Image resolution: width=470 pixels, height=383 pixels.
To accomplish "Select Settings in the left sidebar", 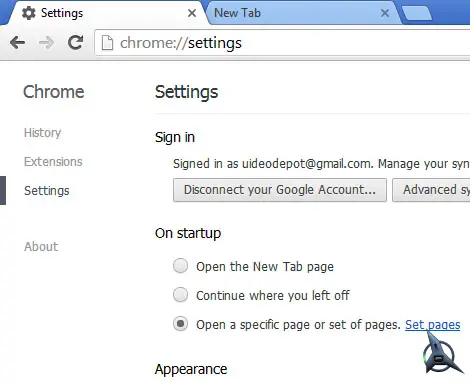I will click(x=47, y=191).
